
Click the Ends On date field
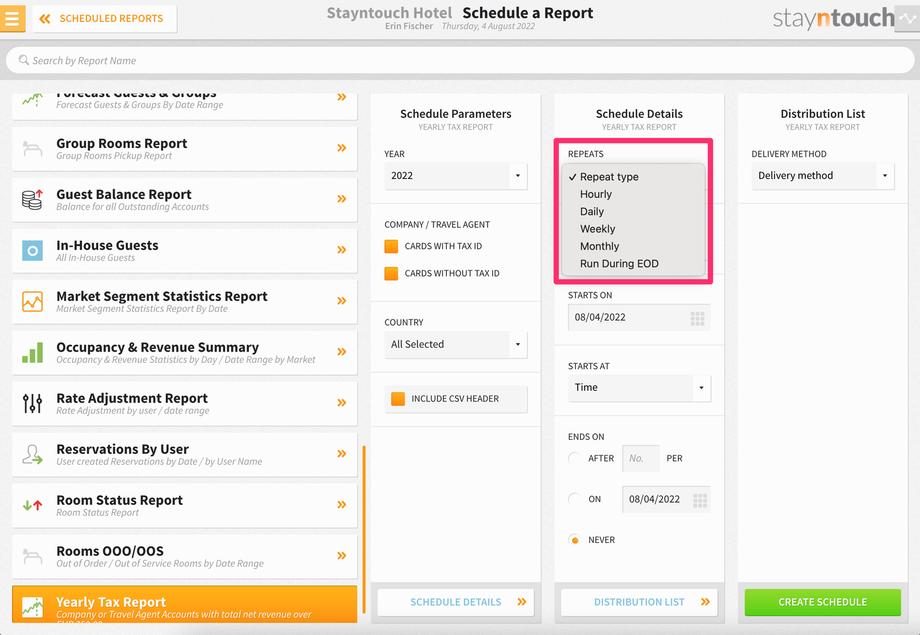pos(666,499)
